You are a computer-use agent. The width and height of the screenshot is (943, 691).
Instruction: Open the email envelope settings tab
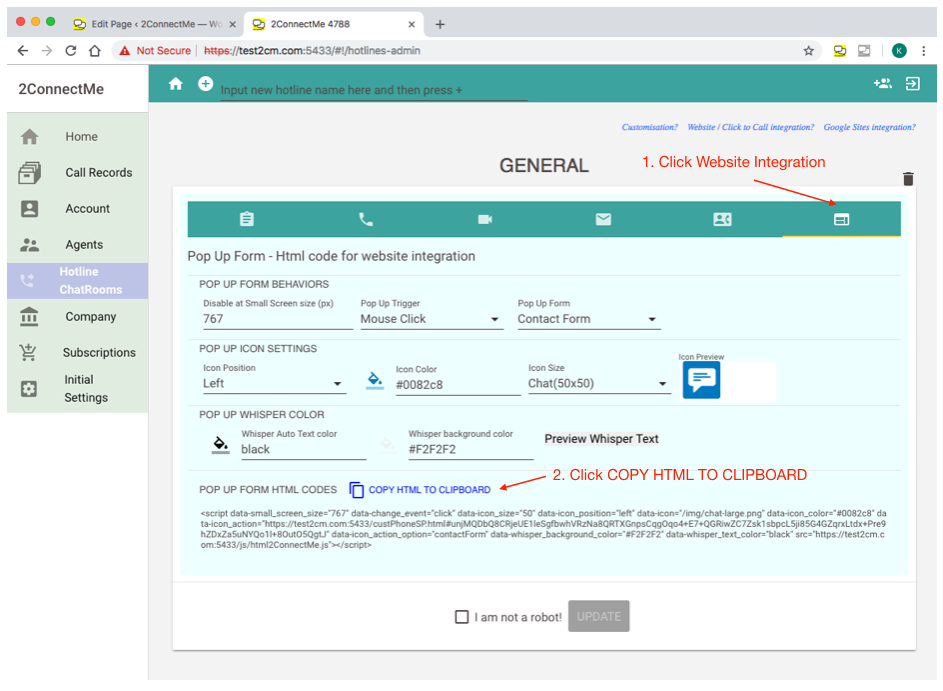[x=603, y=219]
